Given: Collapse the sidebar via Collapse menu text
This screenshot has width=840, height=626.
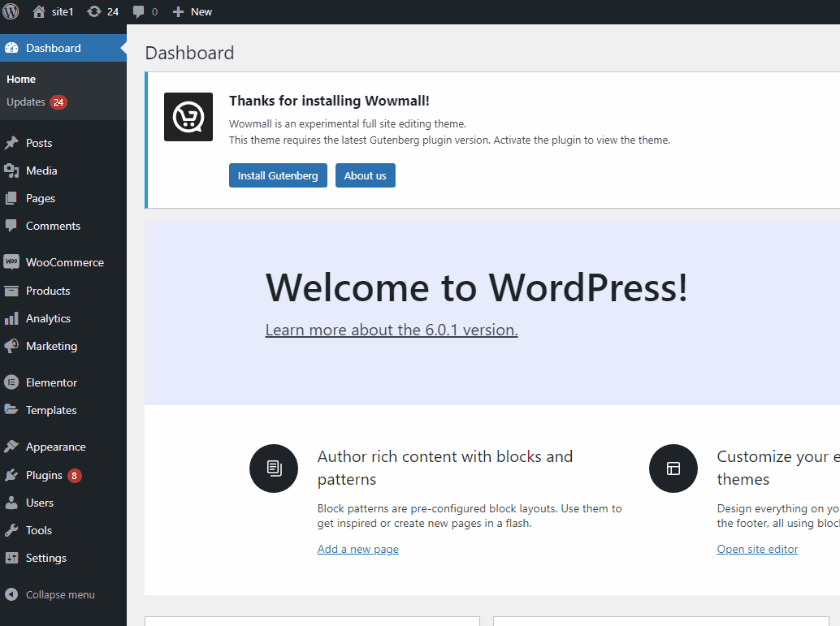Looking at the screenshot, I should (x=60, y=595).
